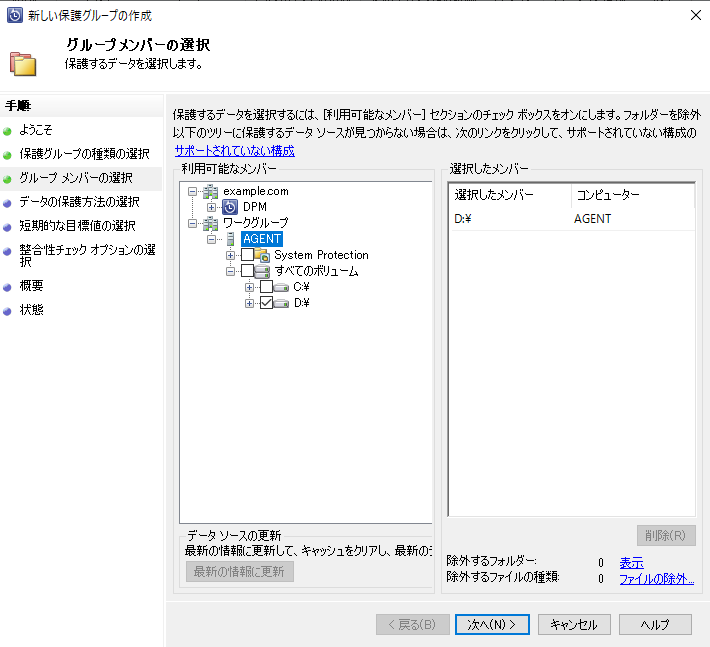Open the 短期的な目標値の選択 step

77,226
